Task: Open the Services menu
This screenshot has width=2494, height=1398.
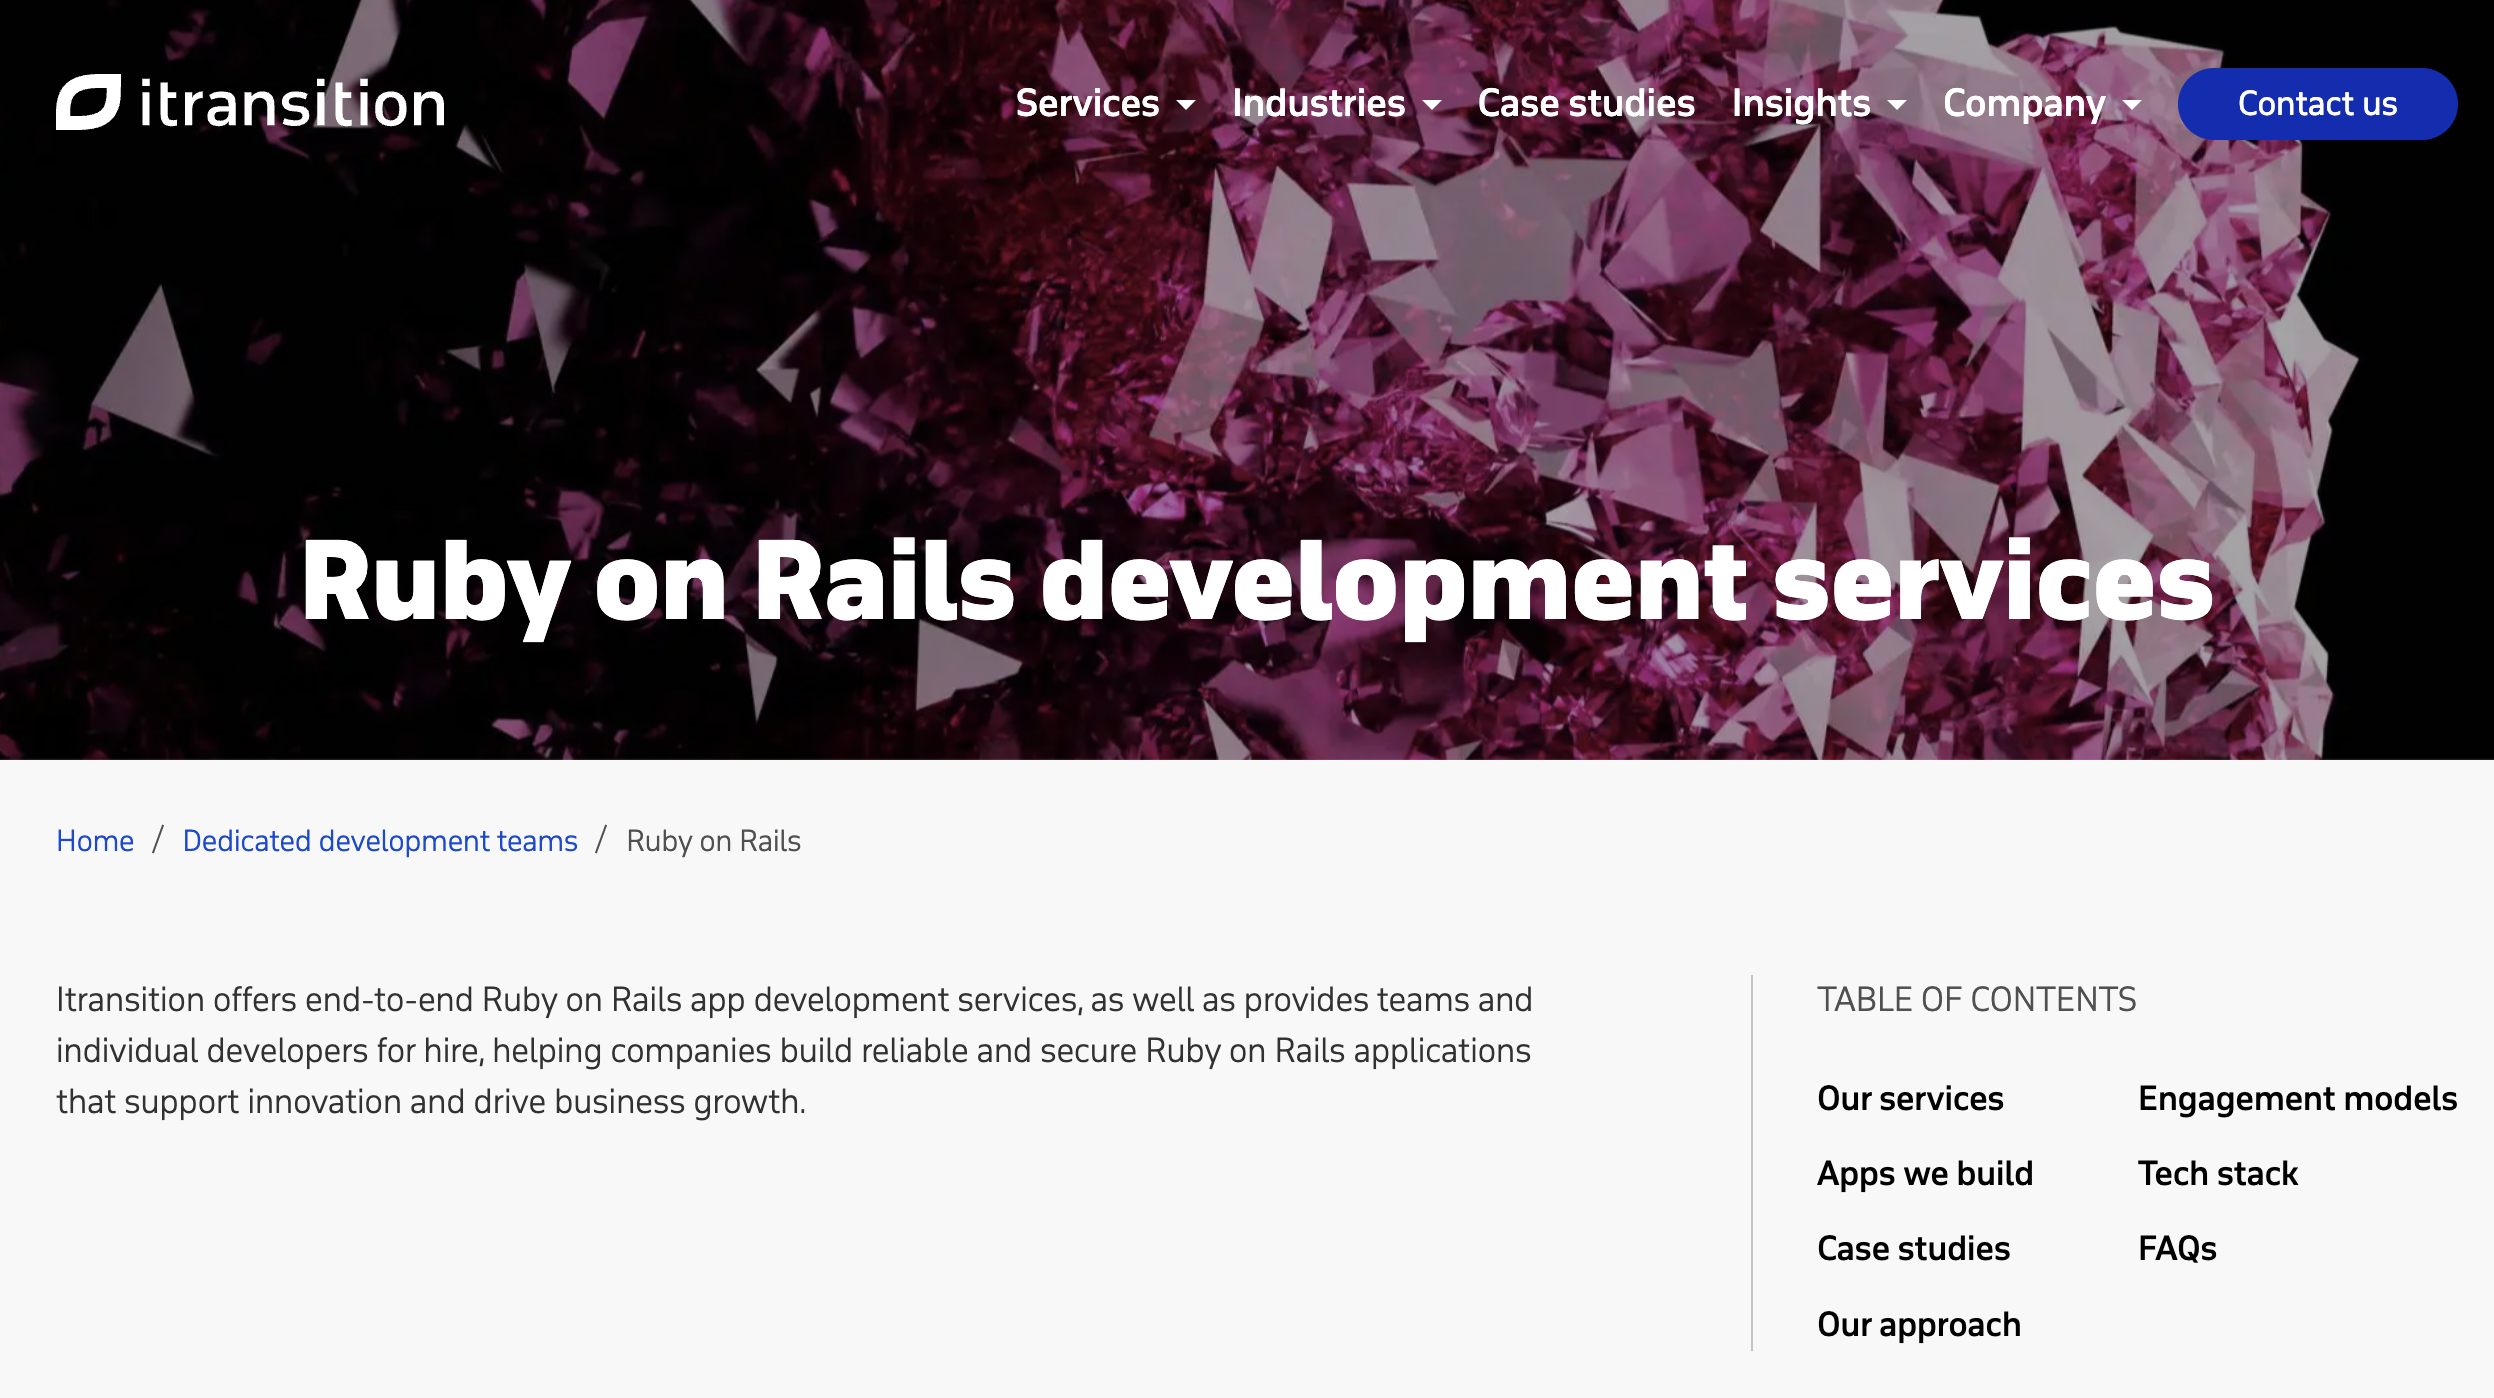Action: click(1087, 104)
